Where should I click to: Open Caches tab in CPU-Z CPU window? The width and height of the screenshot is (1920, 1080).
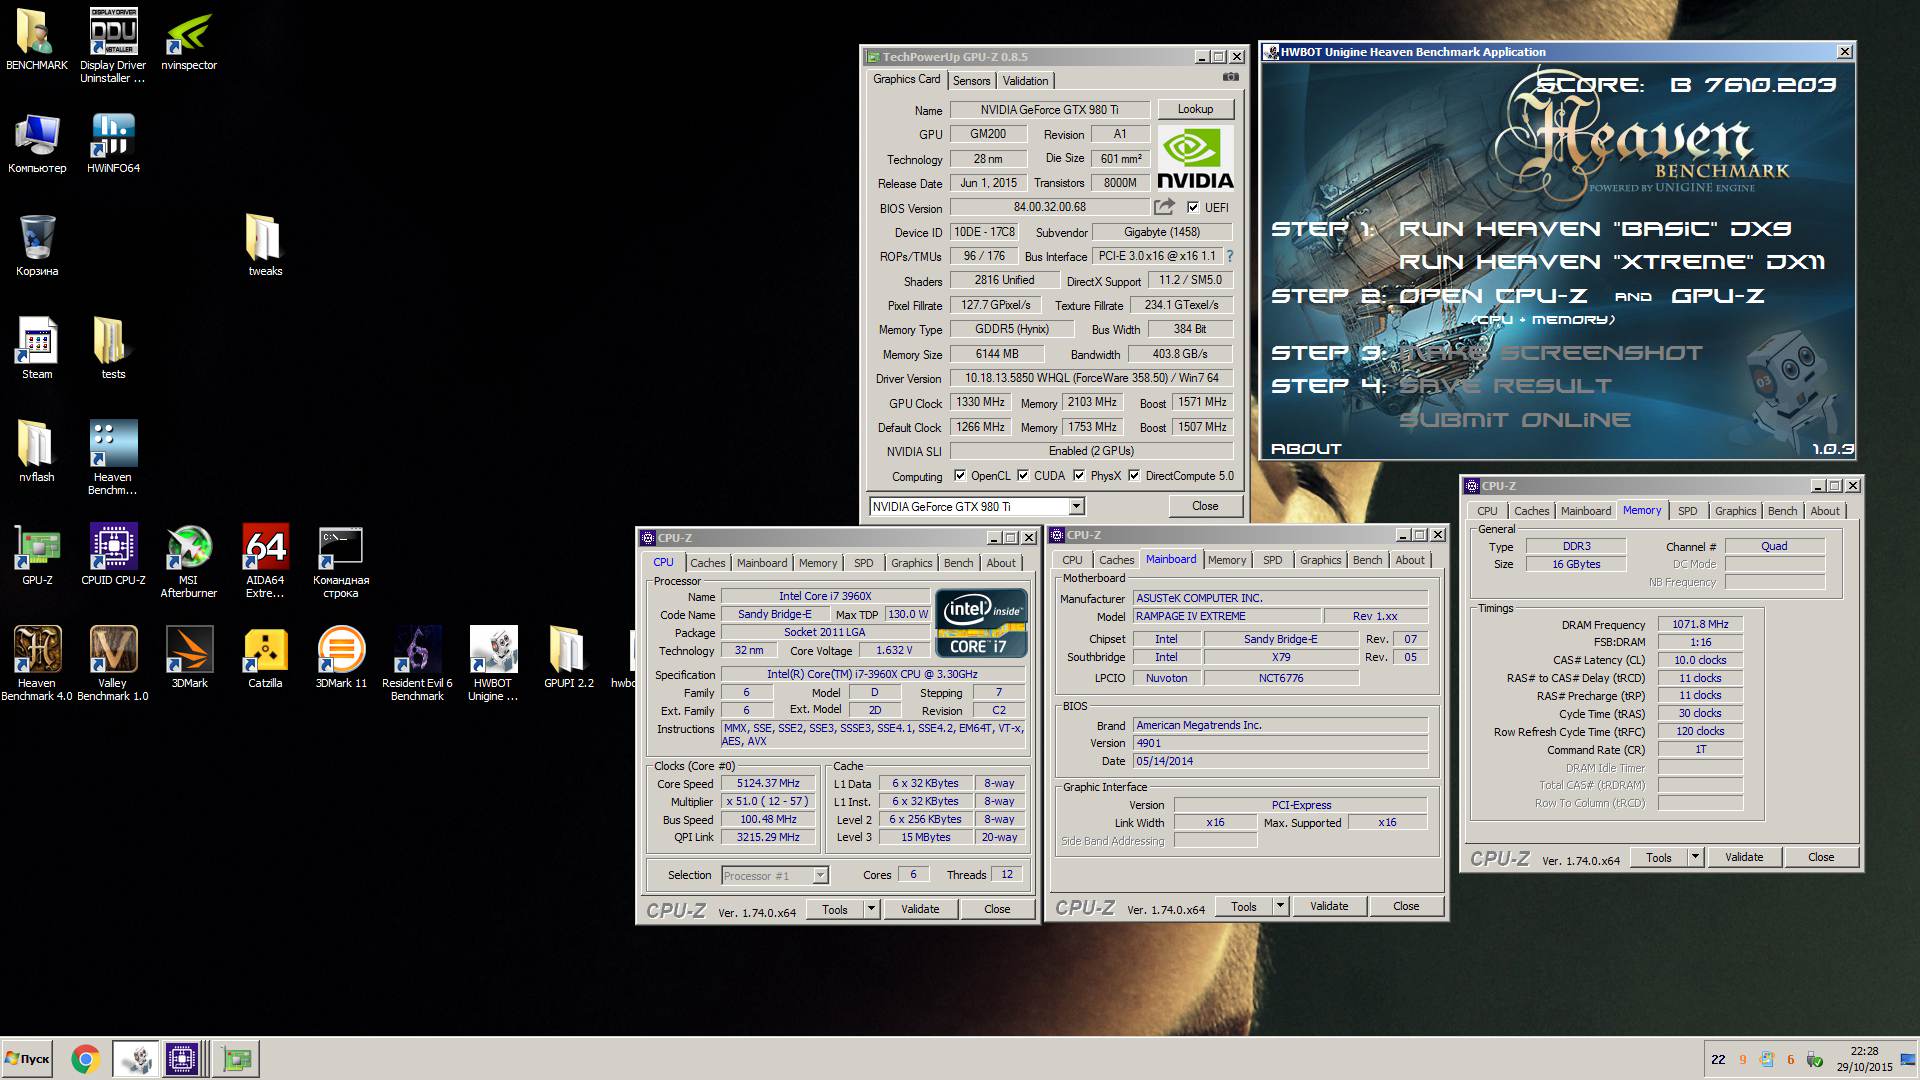707,563
